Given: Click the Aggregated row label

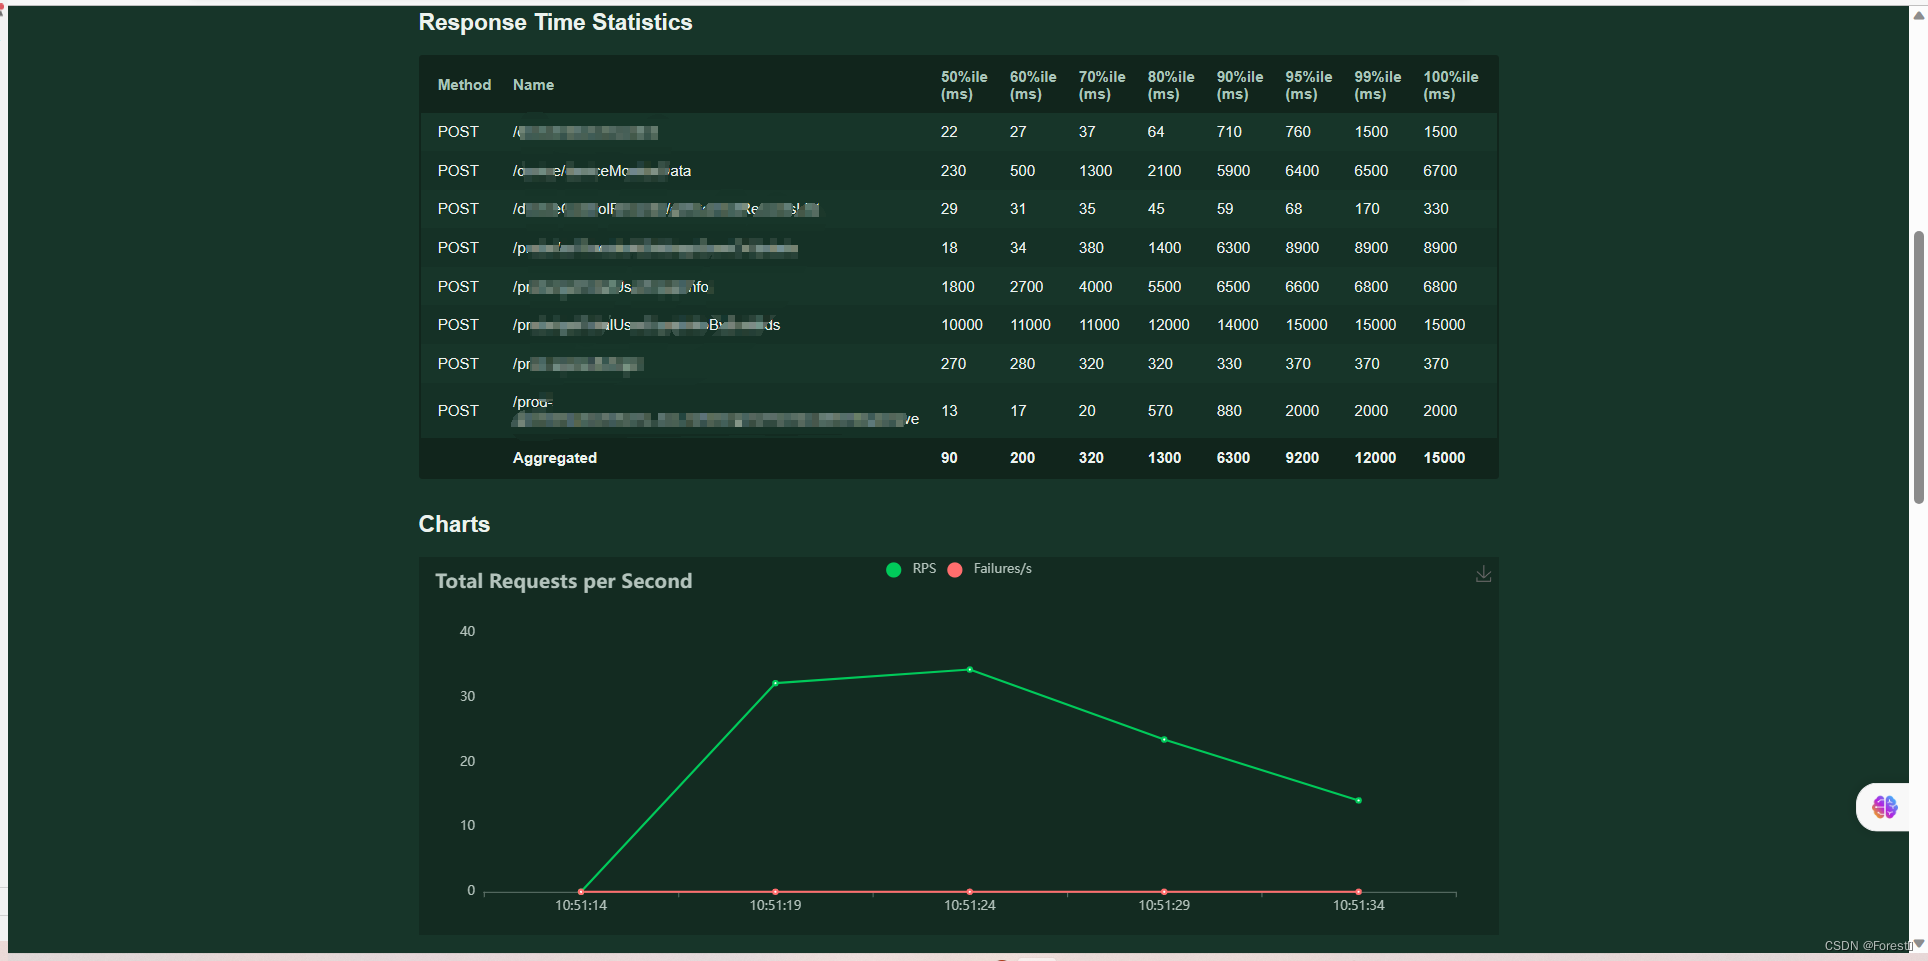Looking at the screenshot, I should pos(555,458).
